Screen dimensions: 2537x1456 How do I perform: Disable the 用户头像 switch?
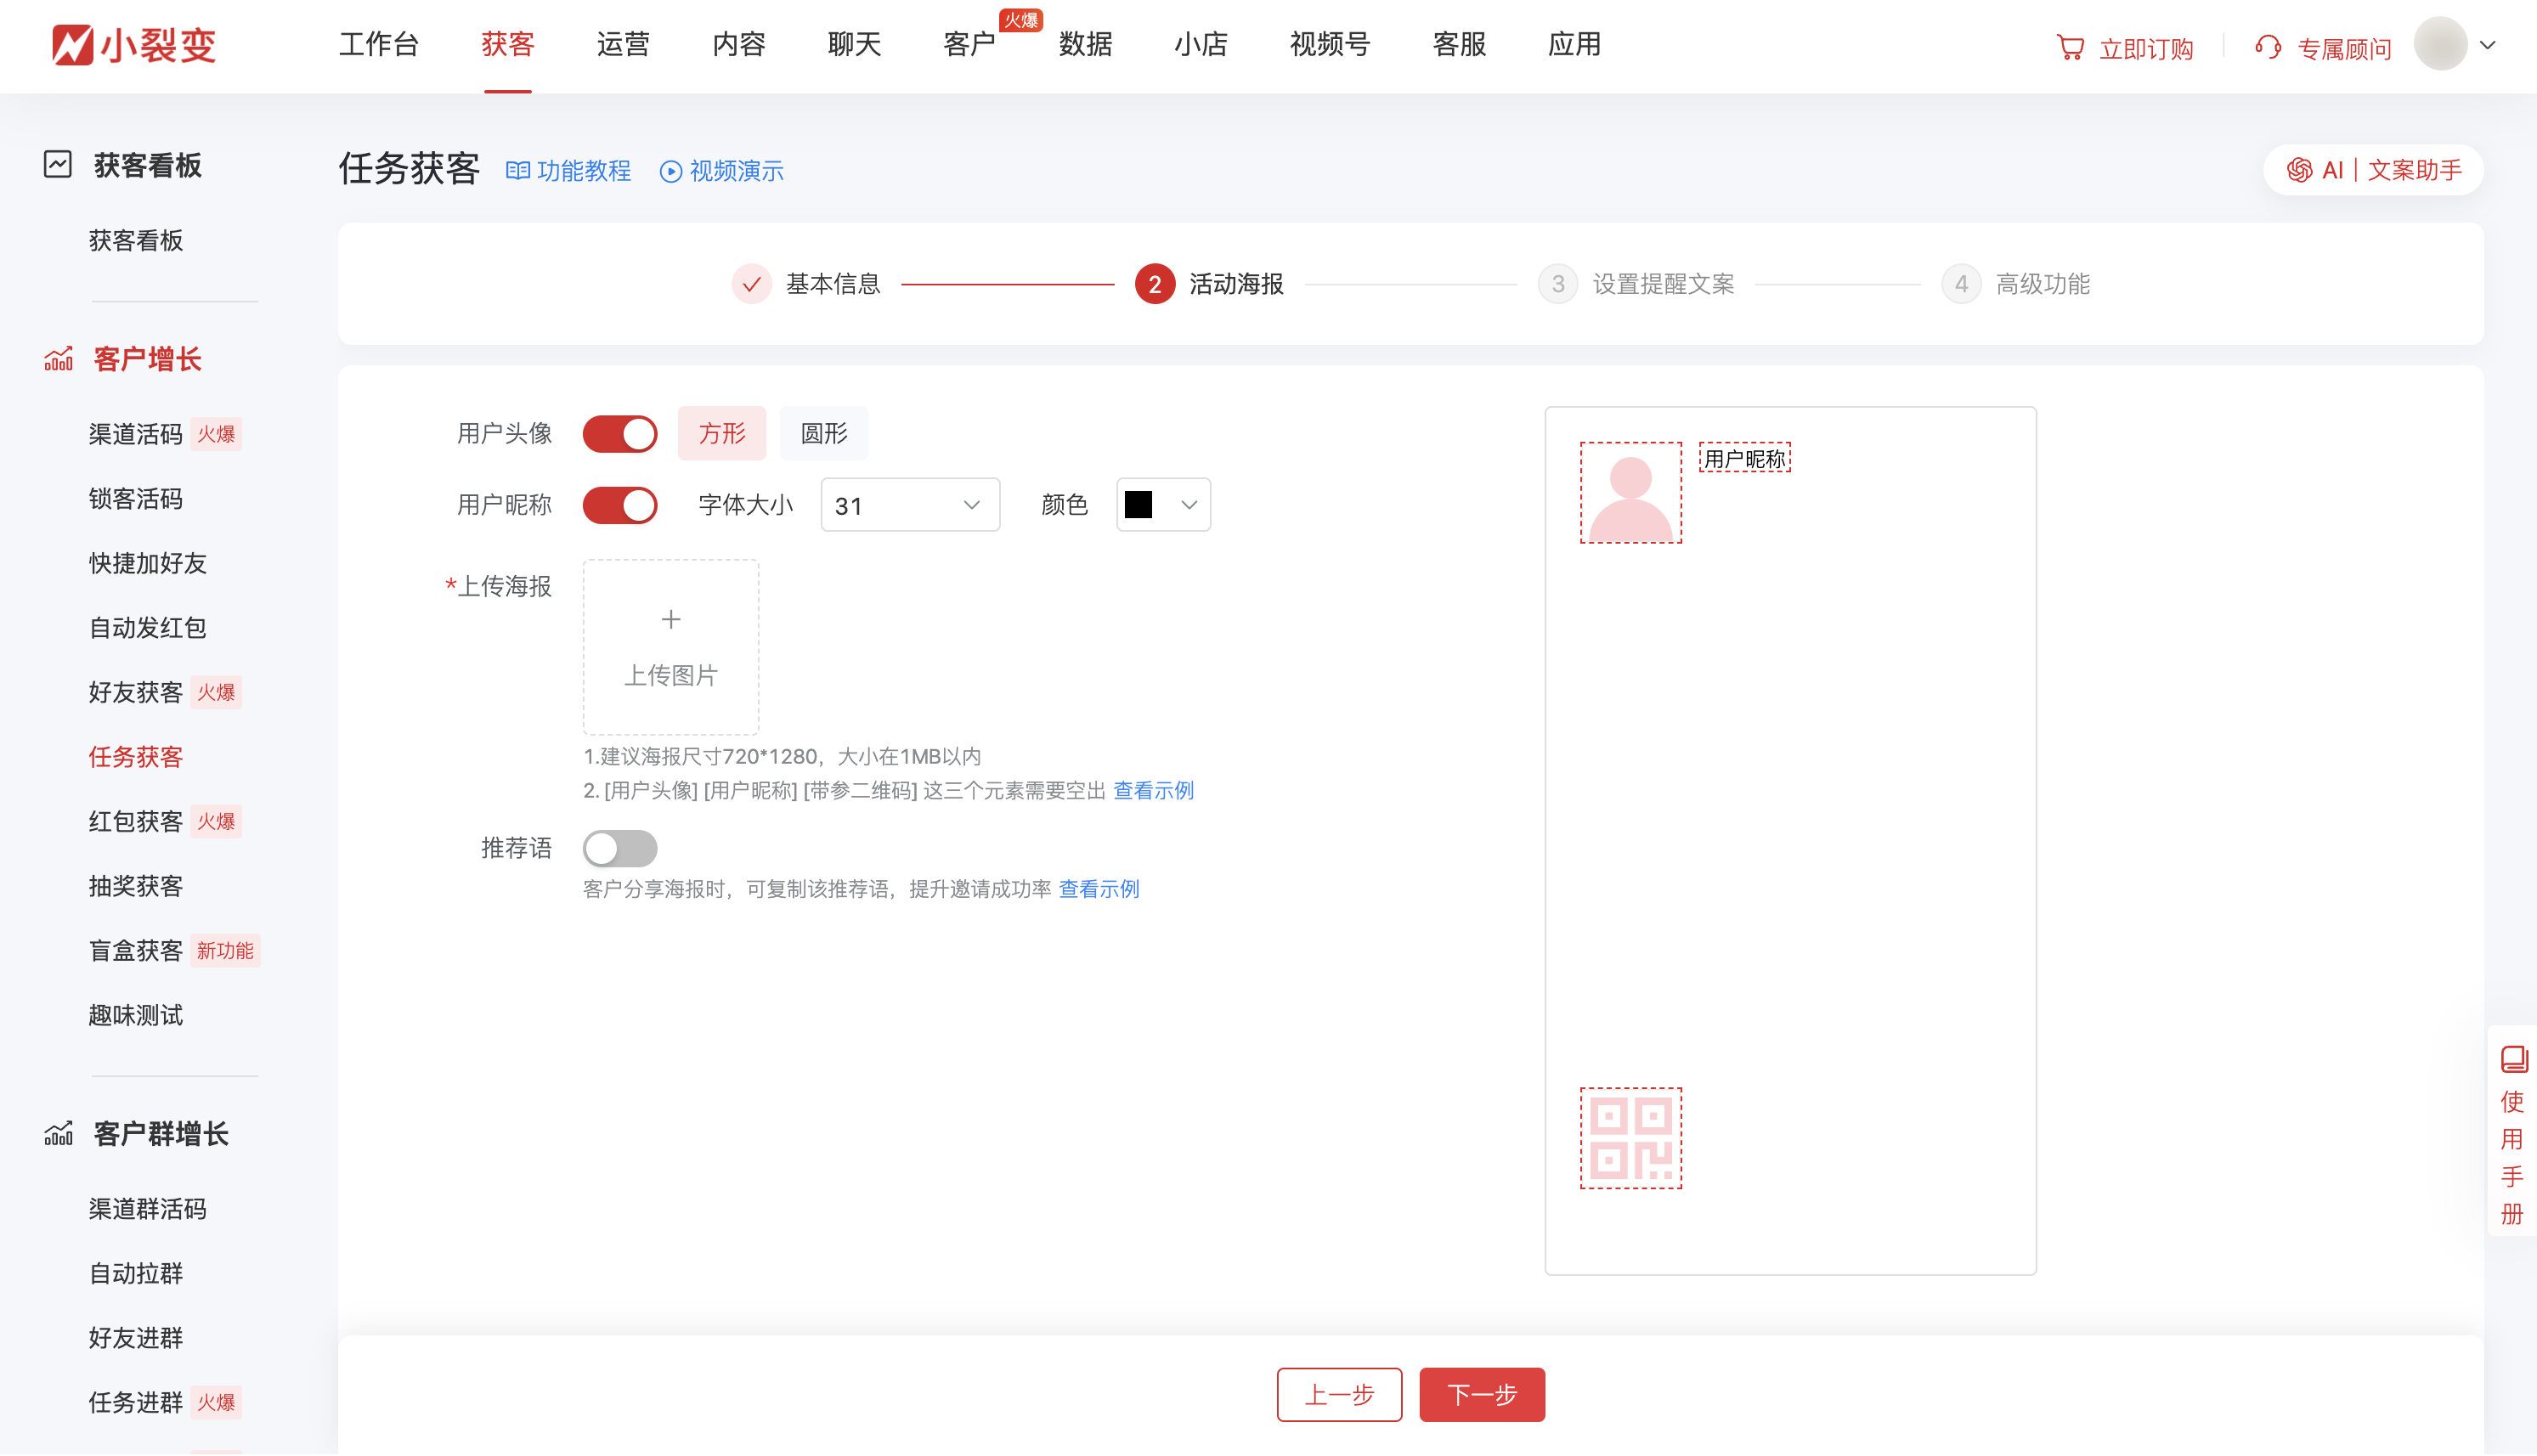pos(619,433)
